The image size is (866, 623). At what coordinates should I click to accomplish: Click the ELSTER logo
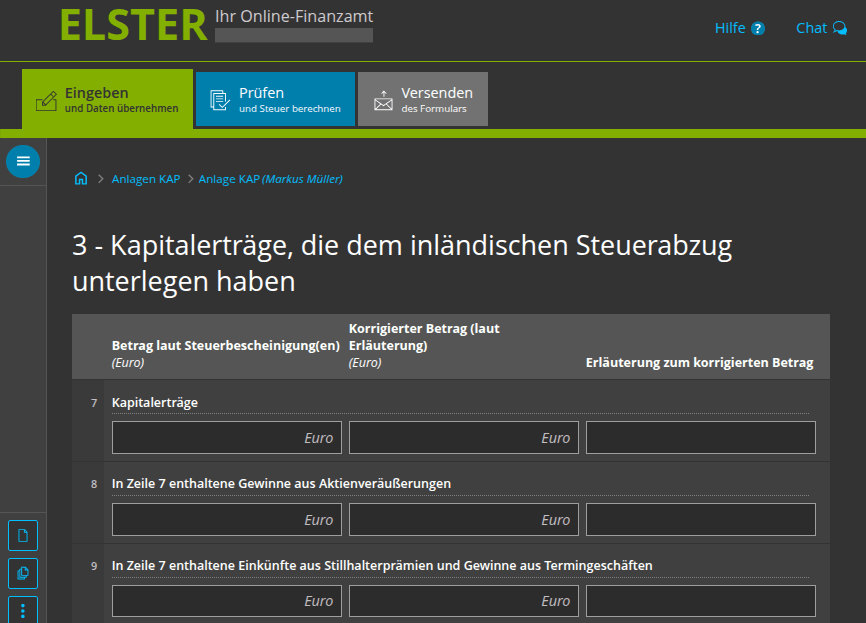point(133,25)
